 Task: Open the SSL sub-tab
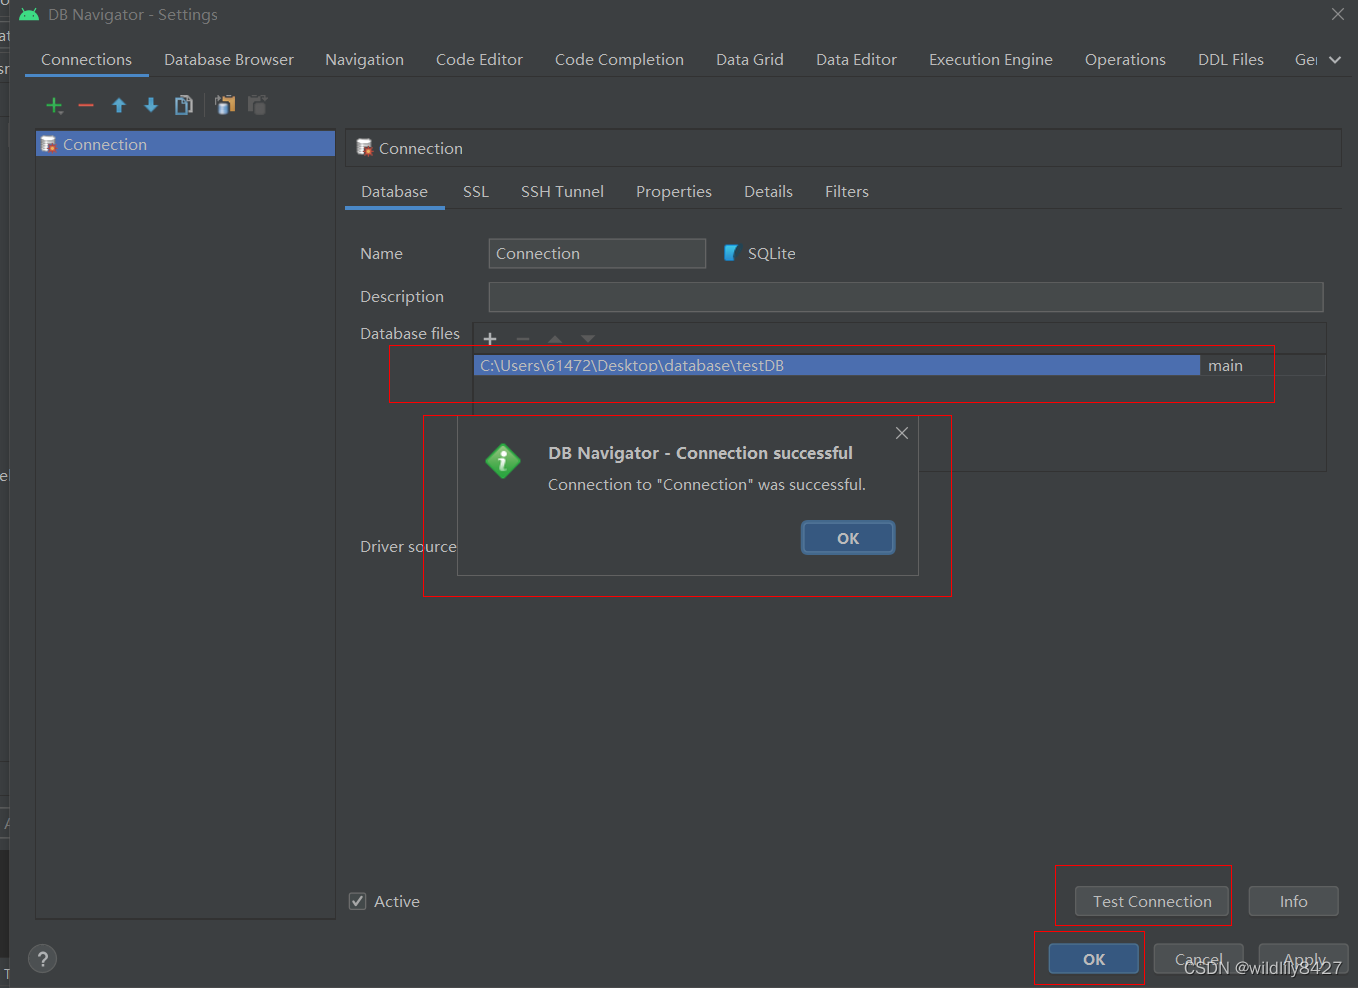[476, 192]
